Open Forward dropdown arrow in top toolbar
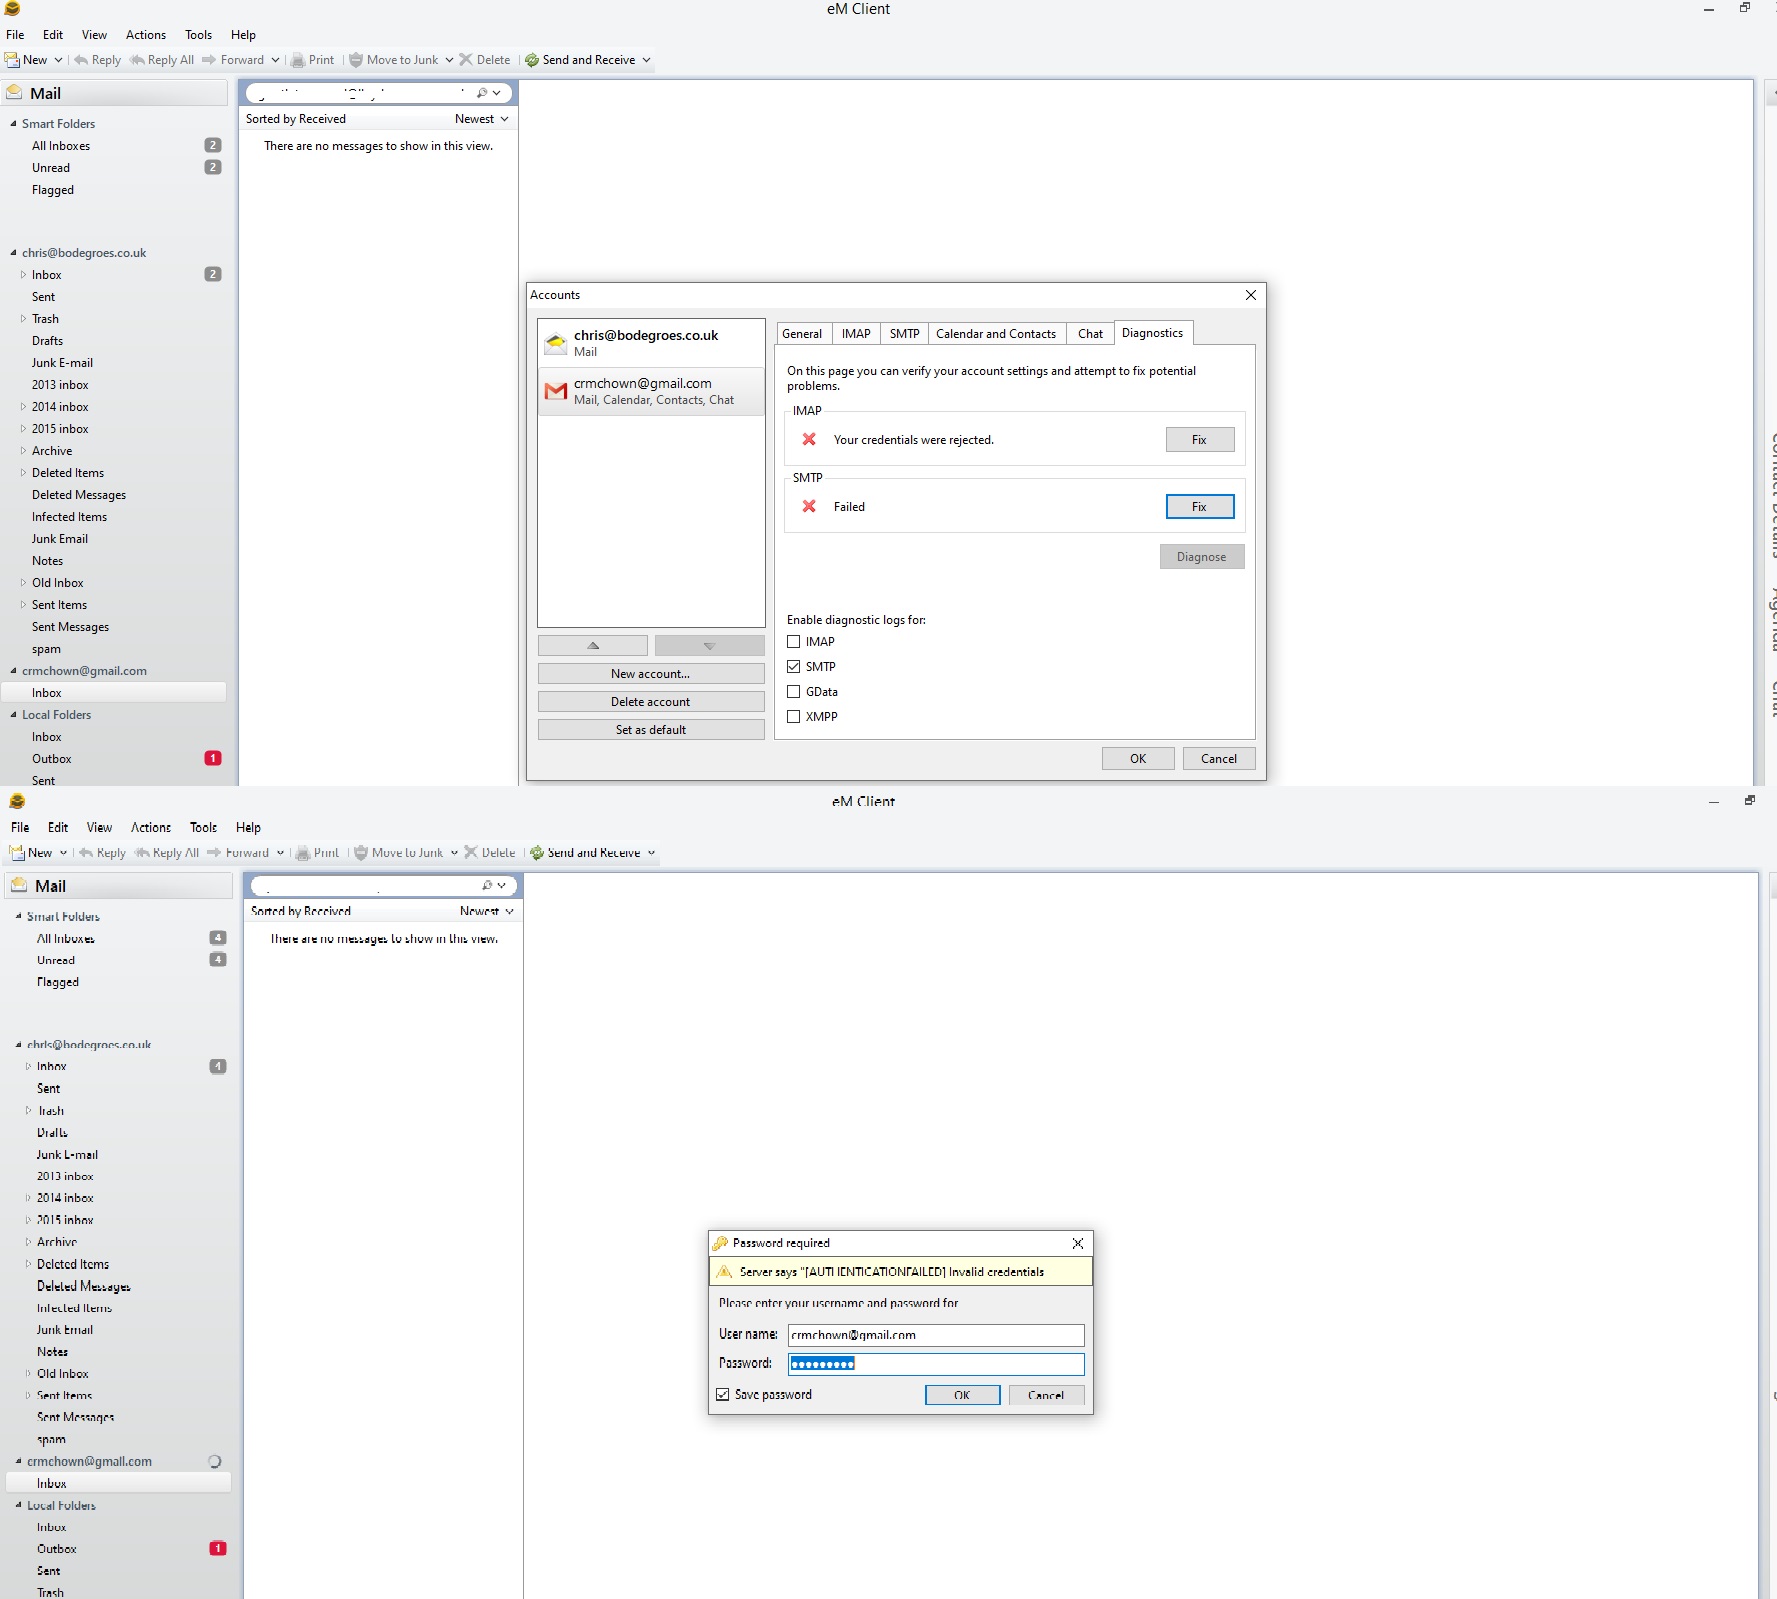Viewport: 1777px width, 1599px height. tap(275, 60)
